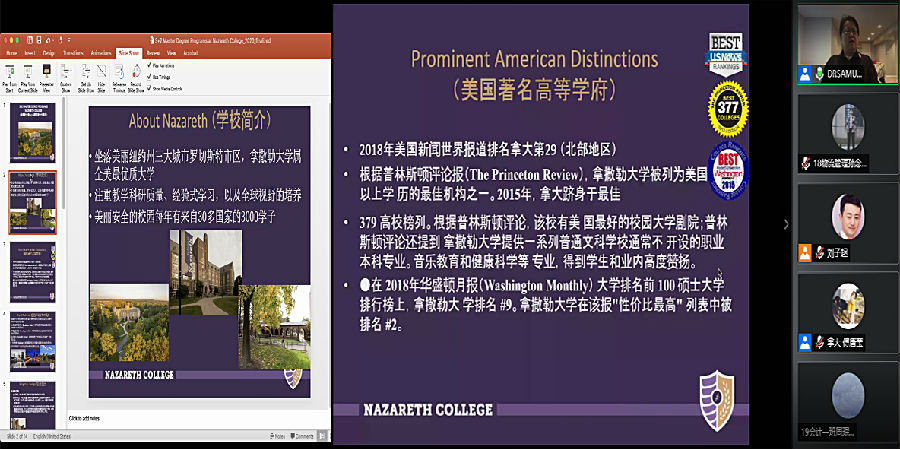This screenshot has width=900, height=449.
Task: Select the highlighted second slide thumbnail
Action: [x=33, y=202]
